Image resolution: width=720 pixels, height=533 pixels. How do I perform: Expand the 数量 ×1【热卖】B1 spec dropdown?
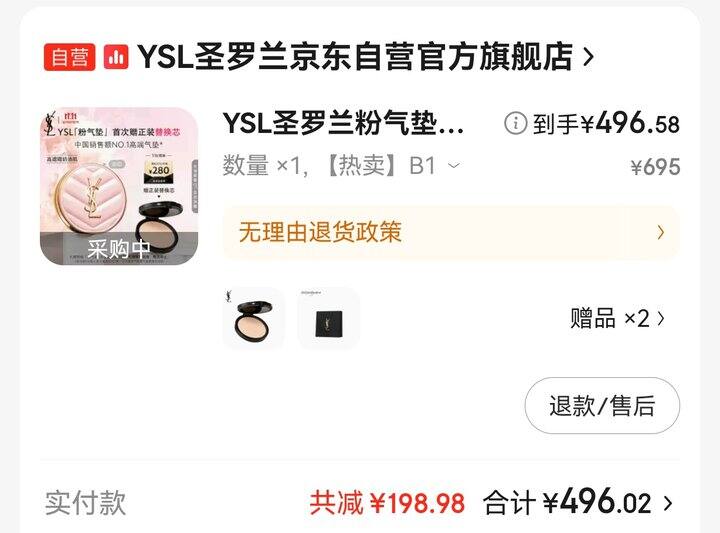point(341,165)
